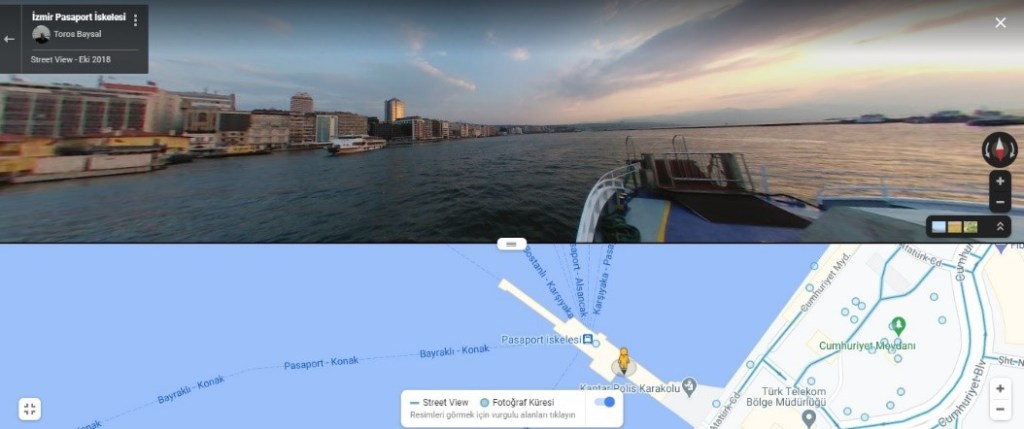Click the Türk Telekom Bölge Müdürlüğü label
This screenshot has width=1024, height=429.
(x=793, y=396)
